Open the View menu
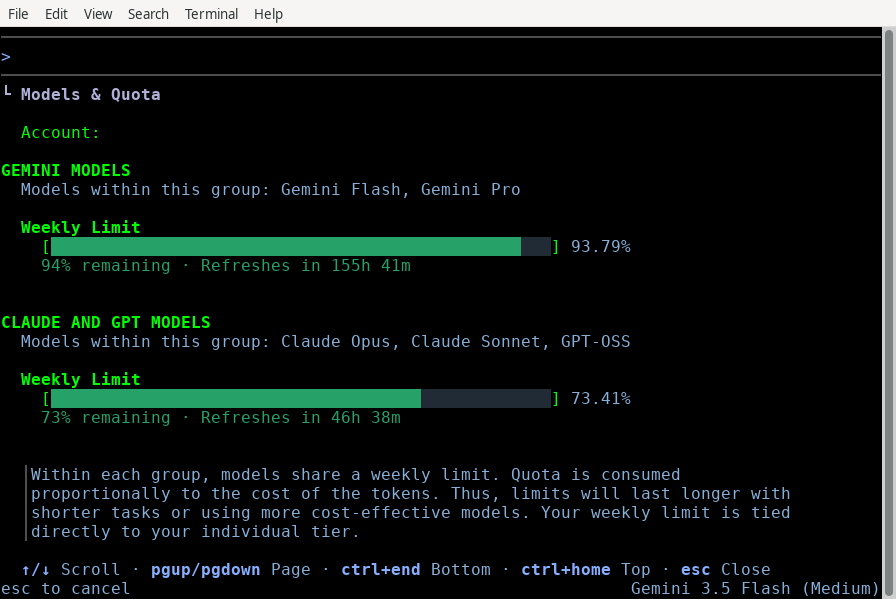This screenshot has width=896, height=599. [98, 14]
